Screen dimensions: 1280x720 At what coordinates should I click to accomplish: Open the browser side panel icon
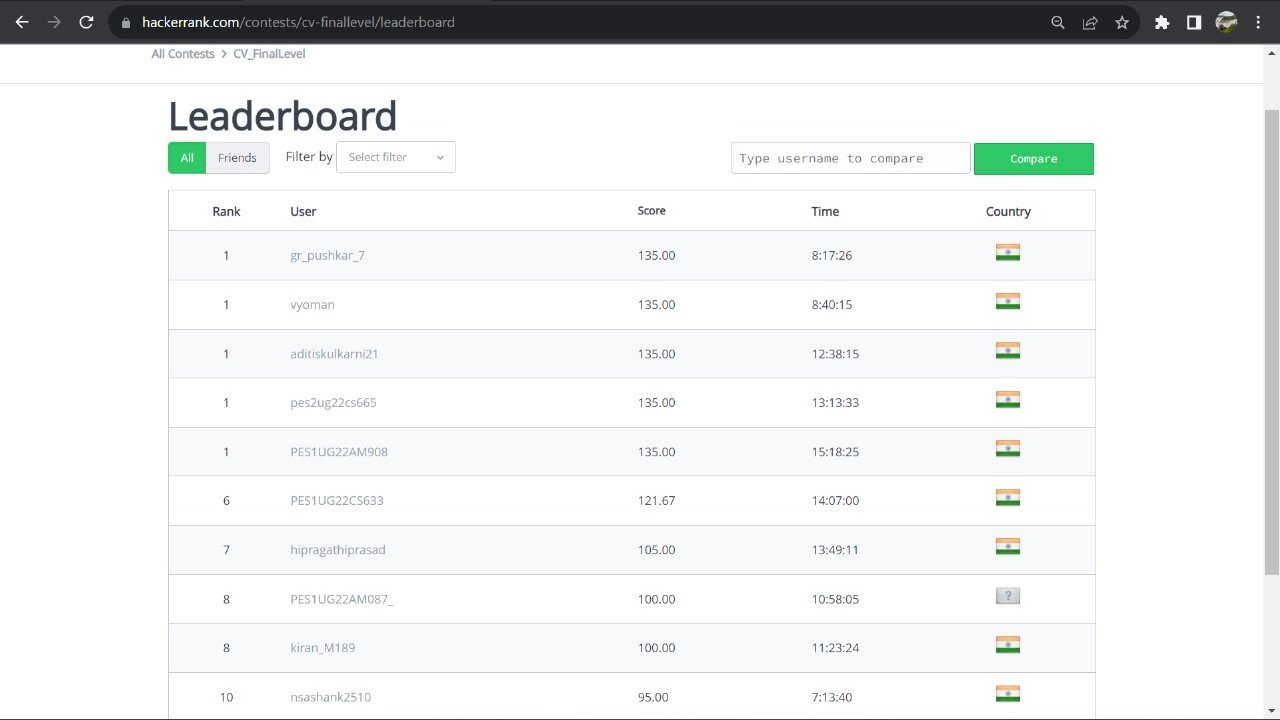1194,22
